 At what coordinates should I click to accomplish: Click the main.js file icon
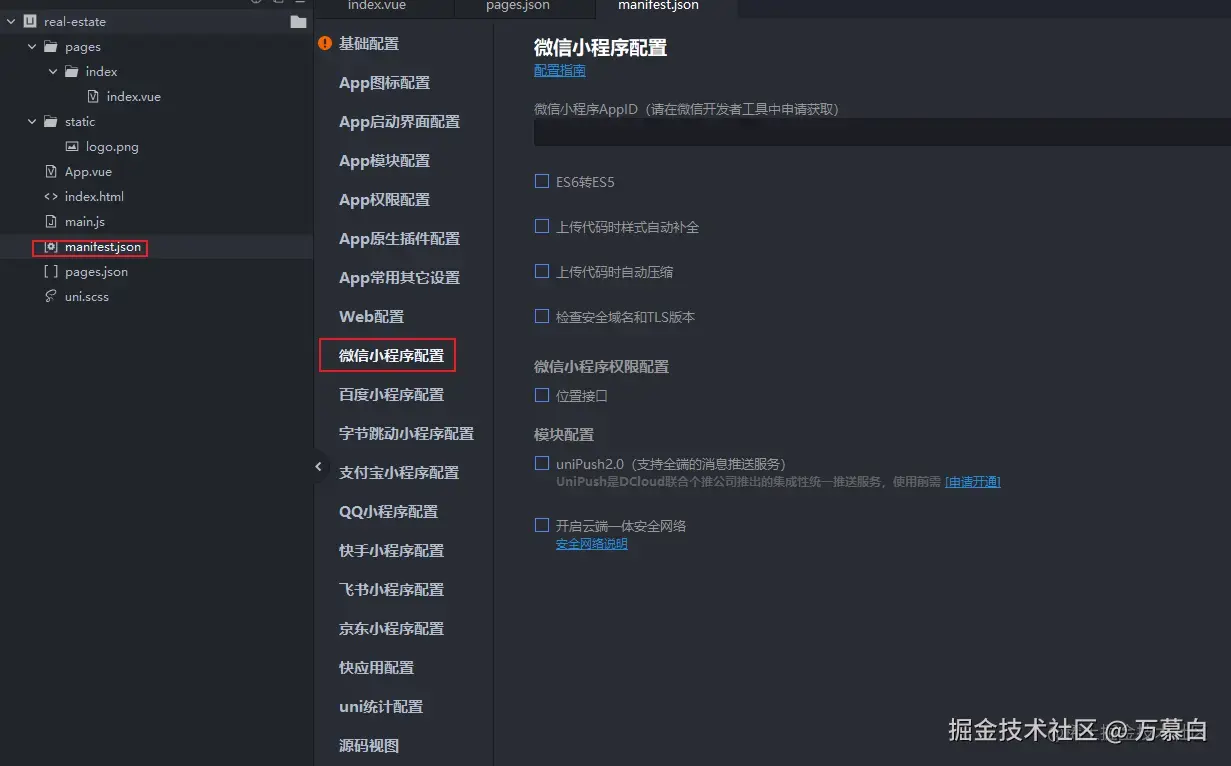pos(51,221)
